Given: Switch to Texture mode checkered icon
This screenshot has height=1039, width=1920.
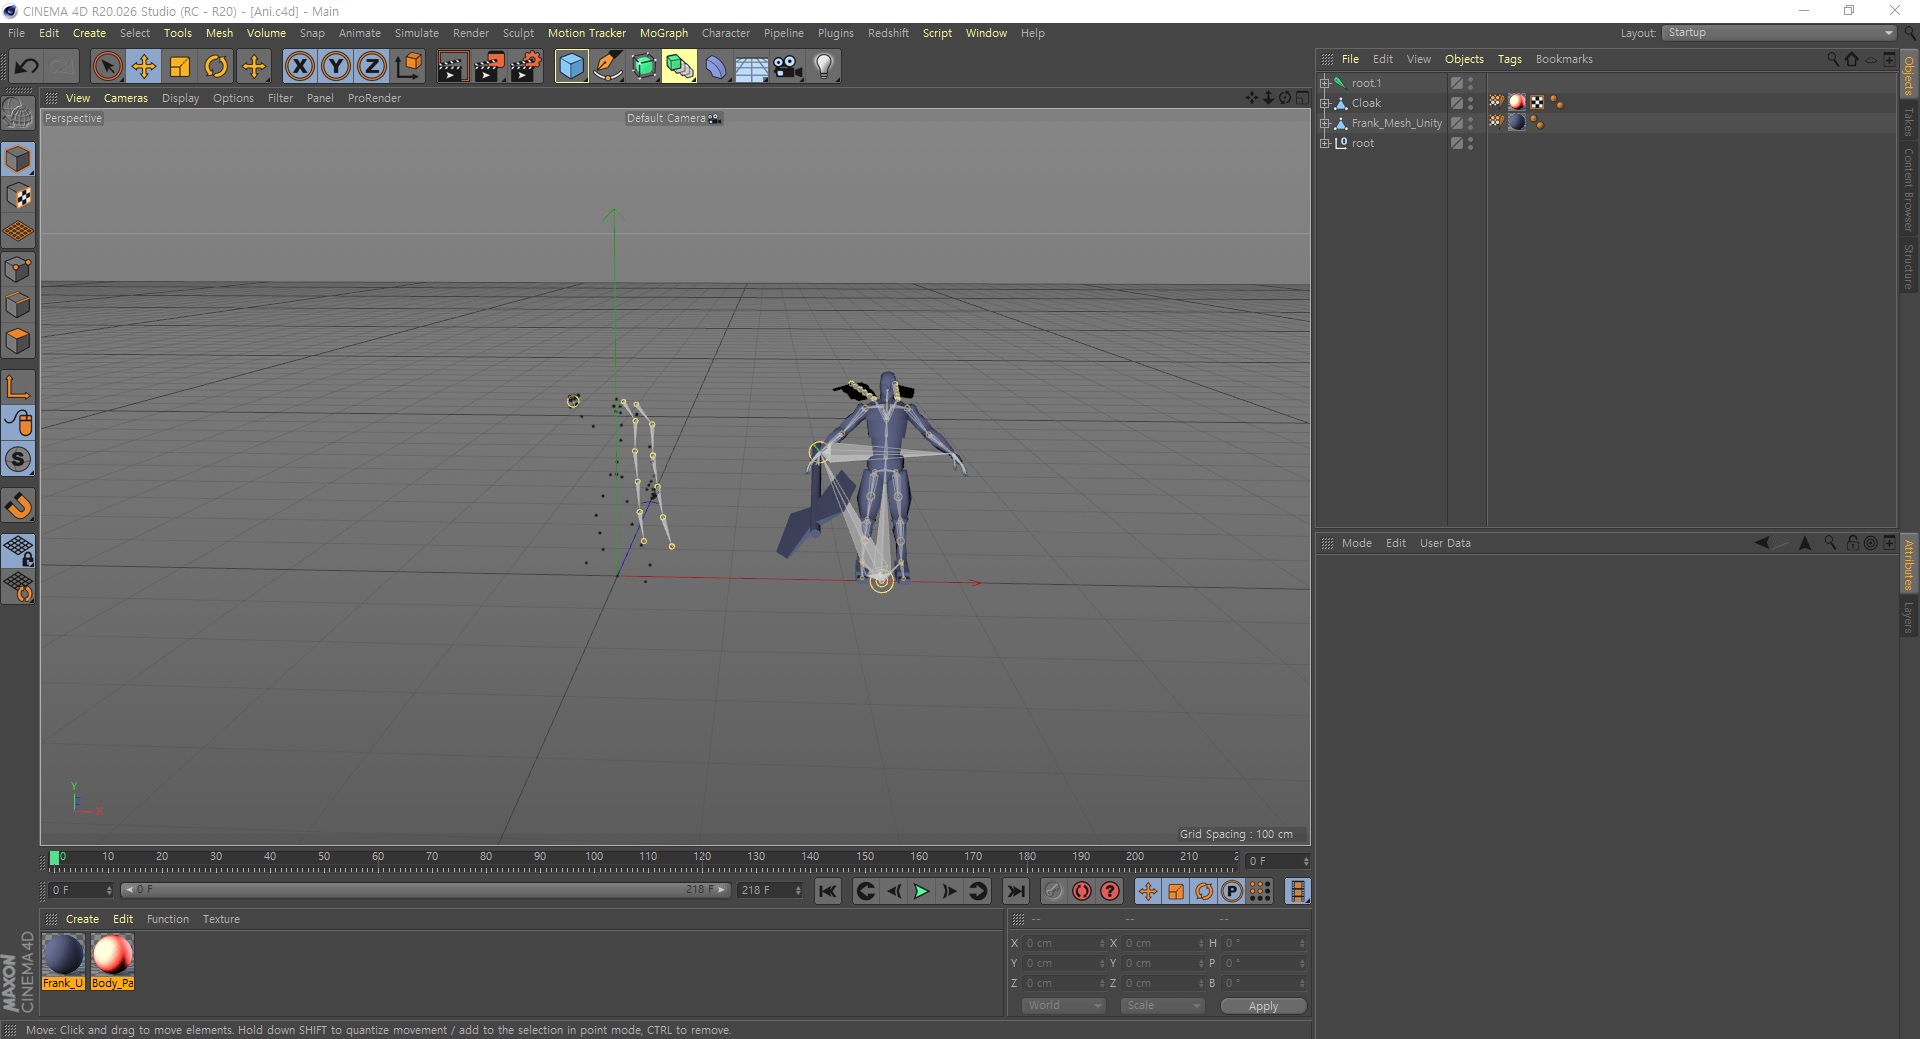Looking at the screenshot, I should pos(18,196).
